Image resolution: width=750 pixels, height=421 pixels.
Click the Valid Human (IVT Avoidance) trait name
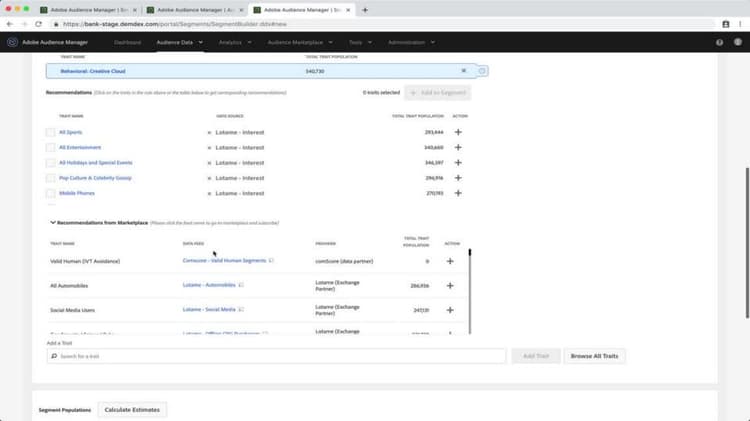click(85, 261)
